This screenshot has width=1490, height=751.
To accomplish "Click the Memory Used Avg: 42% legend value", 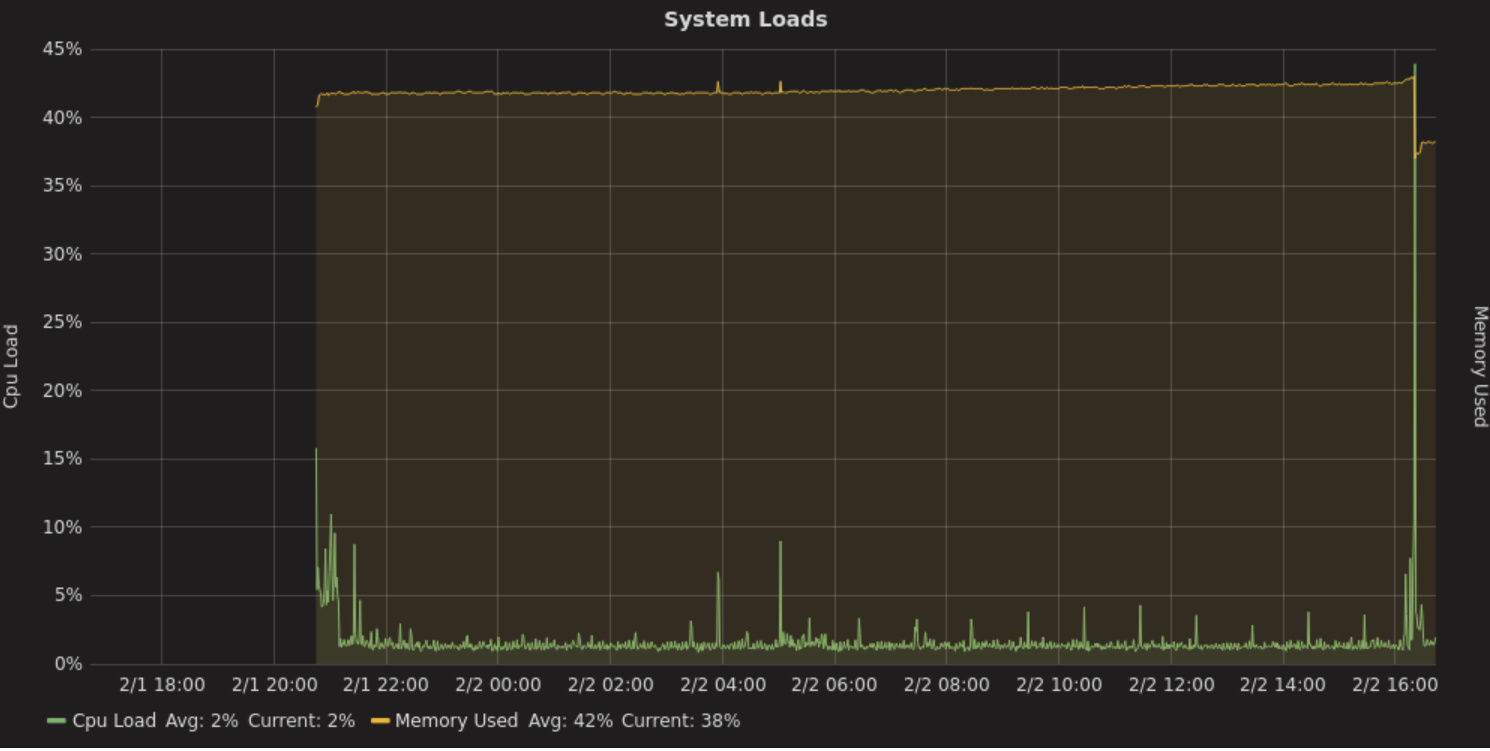I will tap(570, 720).
